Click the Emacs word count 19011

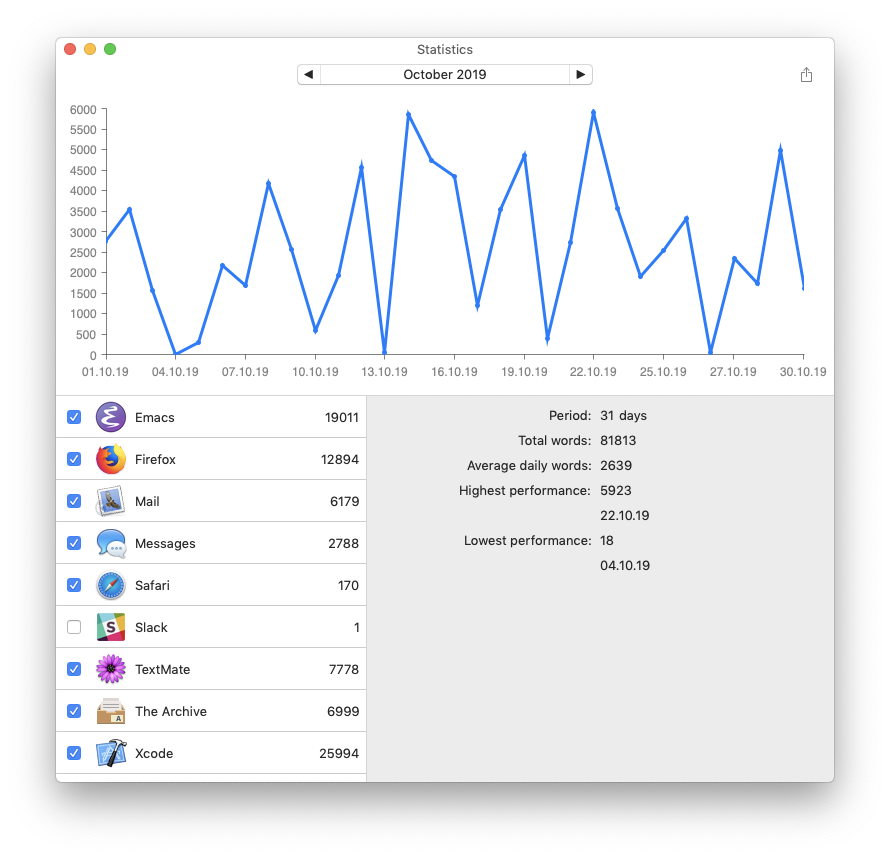click(x=342, y=417)
